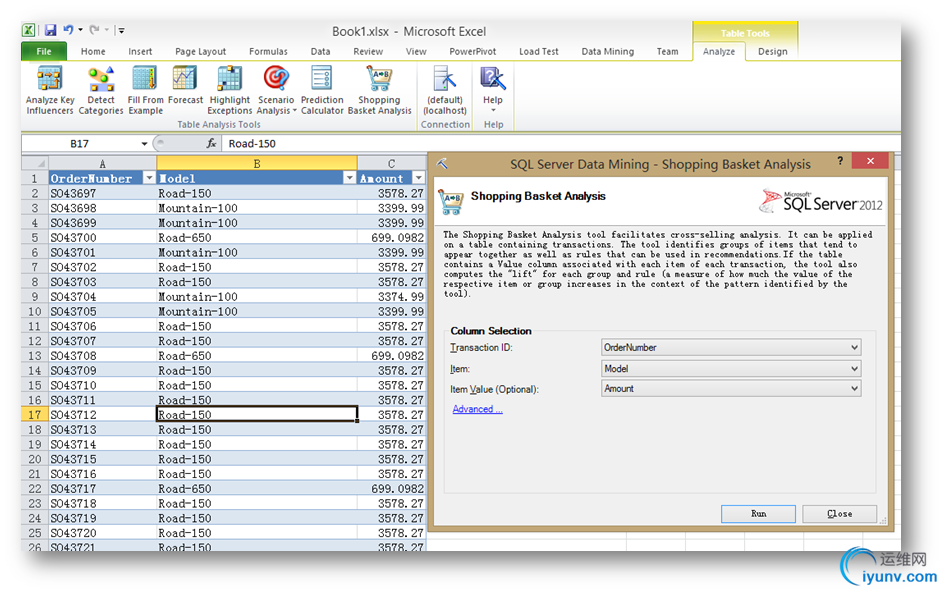The image size is (943, 593).
Task: Select column B header
Action: 257,164
